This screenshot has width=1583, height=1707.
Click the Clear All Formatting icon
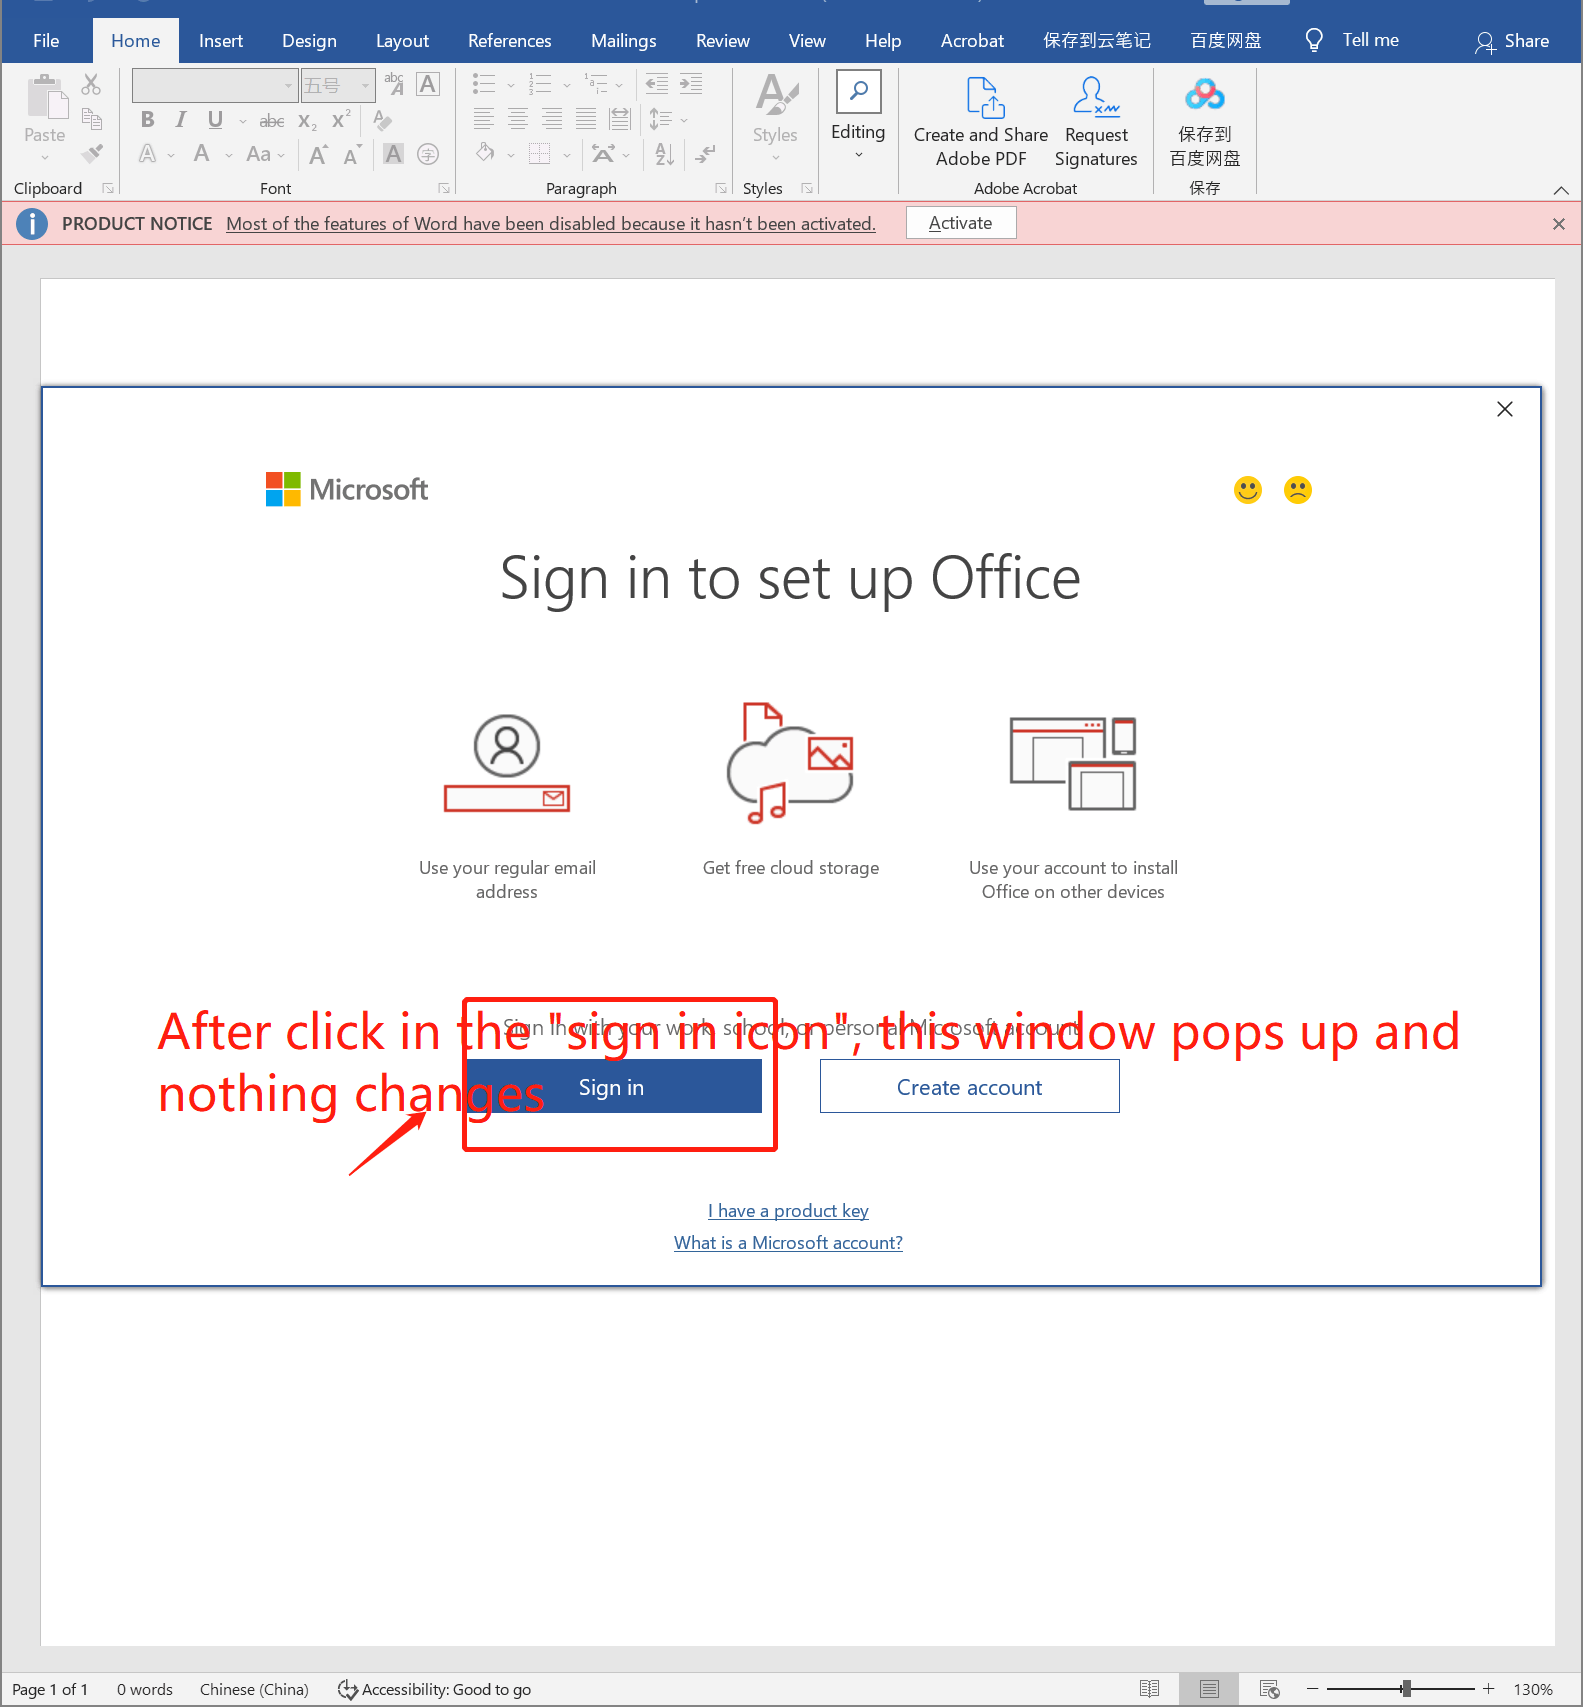click(382, 120)
